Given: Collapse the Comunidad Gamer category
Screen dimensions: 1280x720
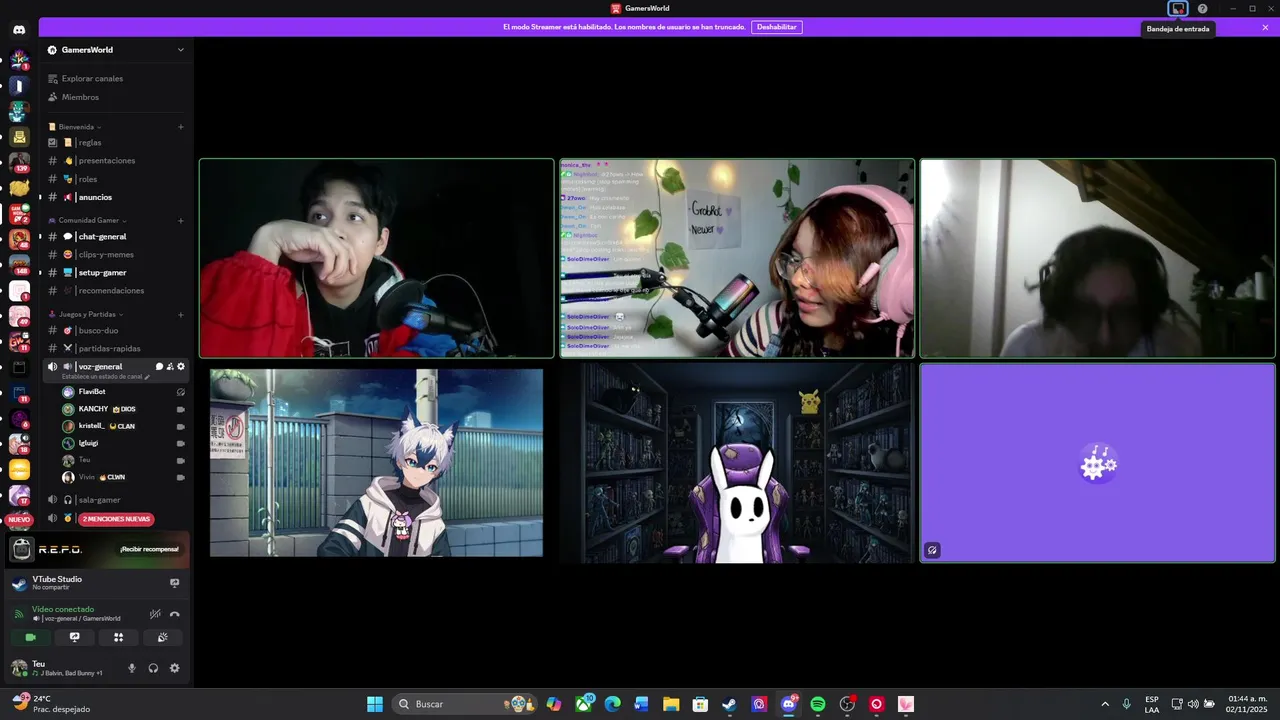Looking at the screenshot, I should (x=88, y=220).
